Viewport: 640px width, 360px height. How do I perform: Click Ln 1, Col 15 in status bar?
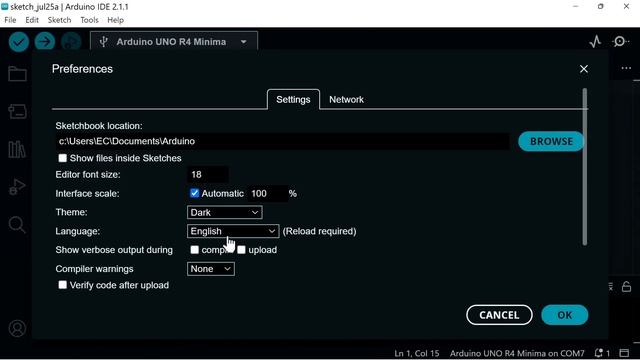[417, 353]
